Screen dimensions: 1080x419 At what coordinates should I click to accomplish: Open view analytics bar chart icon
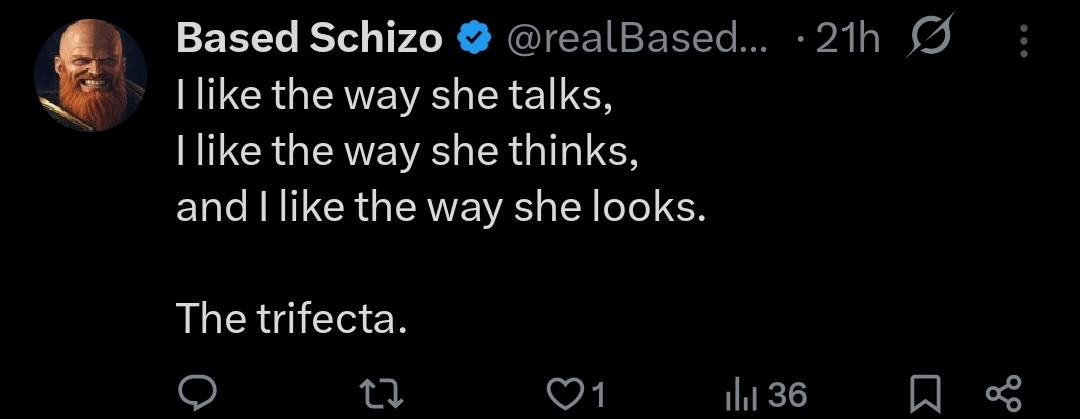[x=738, y=394]
